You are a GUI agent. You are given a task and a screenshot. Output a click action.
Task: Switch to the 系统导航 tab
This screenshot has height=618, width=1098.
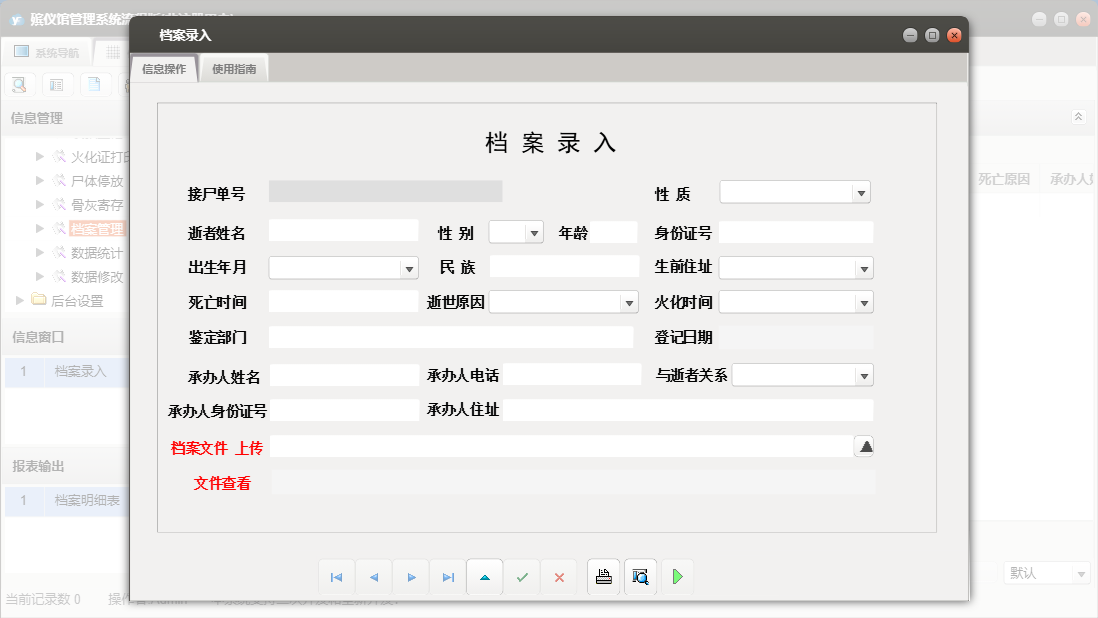51,51
